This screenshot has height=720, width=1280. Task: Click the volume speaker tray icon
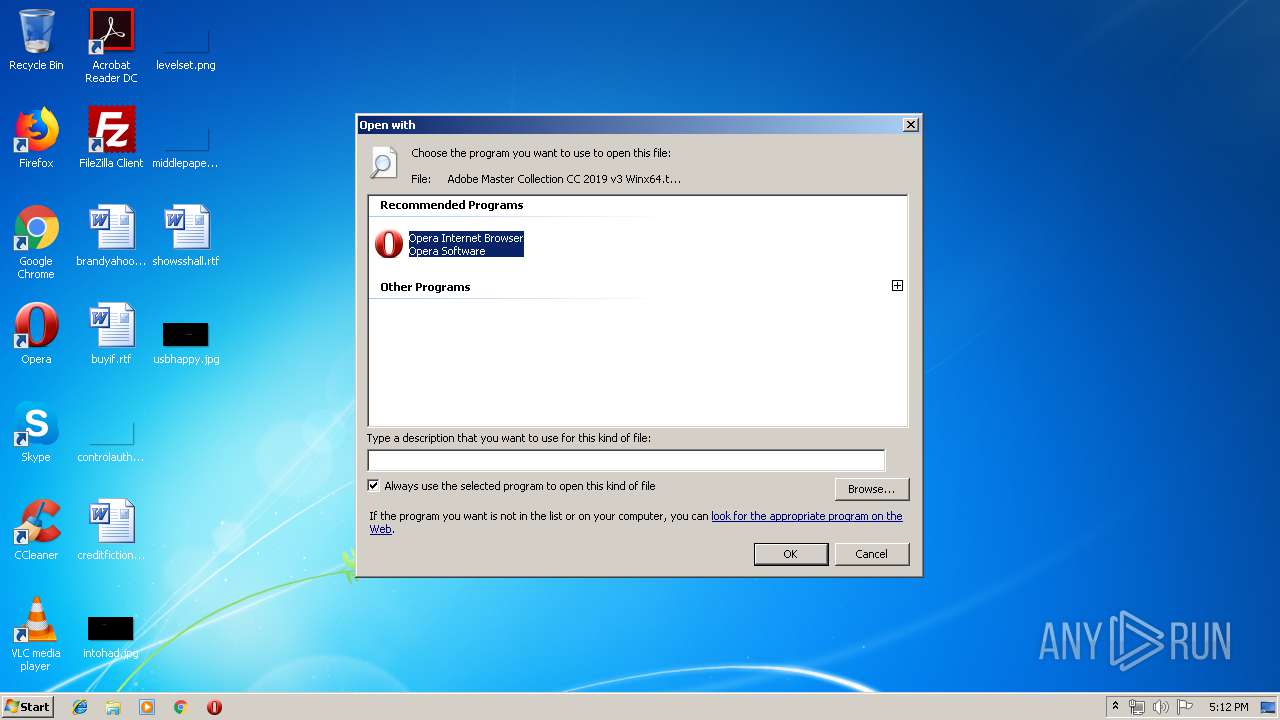pyautogui.click(x=1161, y=707)
